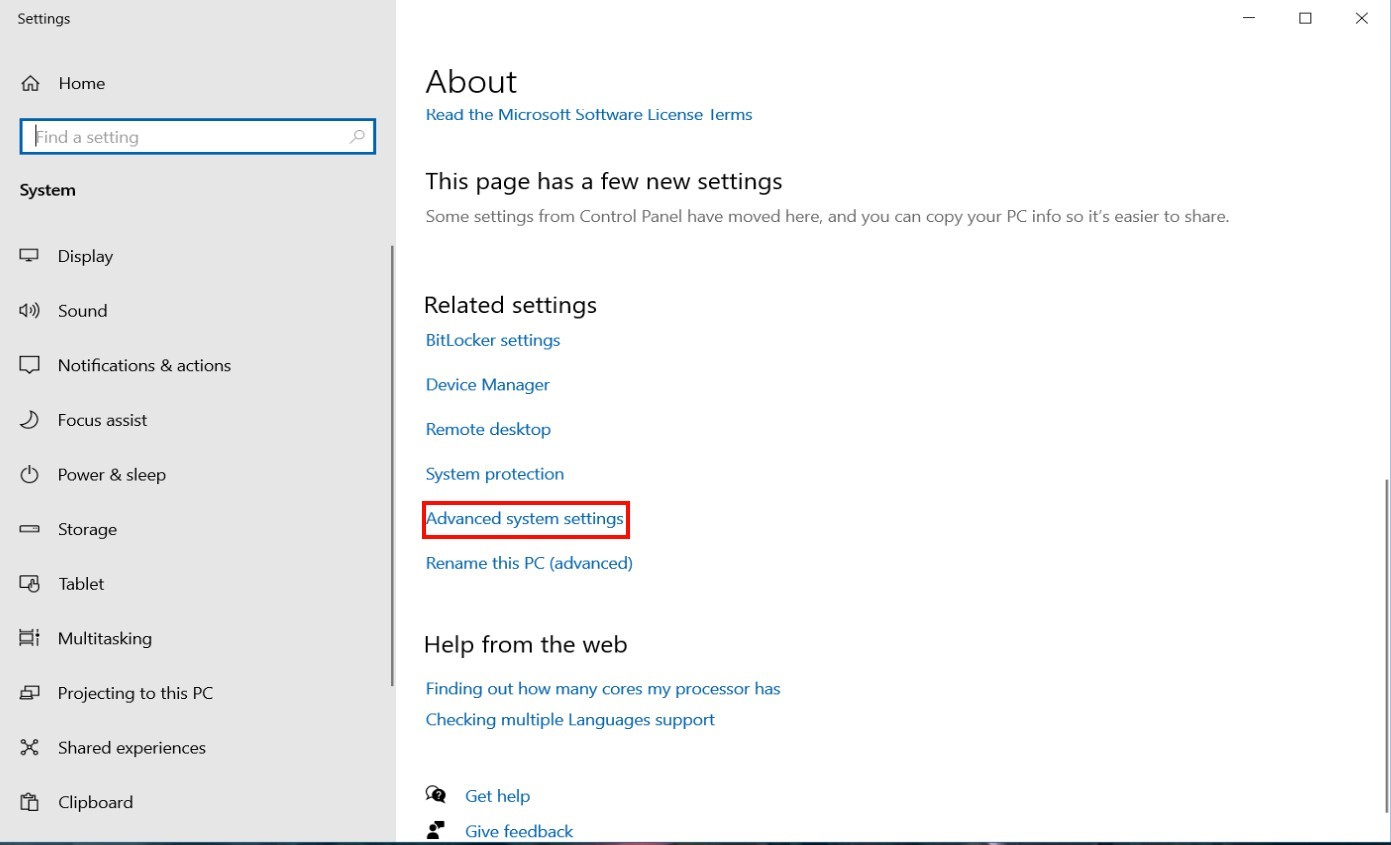The height and width of the screenshot is (845, 1391).
Task: Select Projecting to this PC
Action: click(135, 693)
